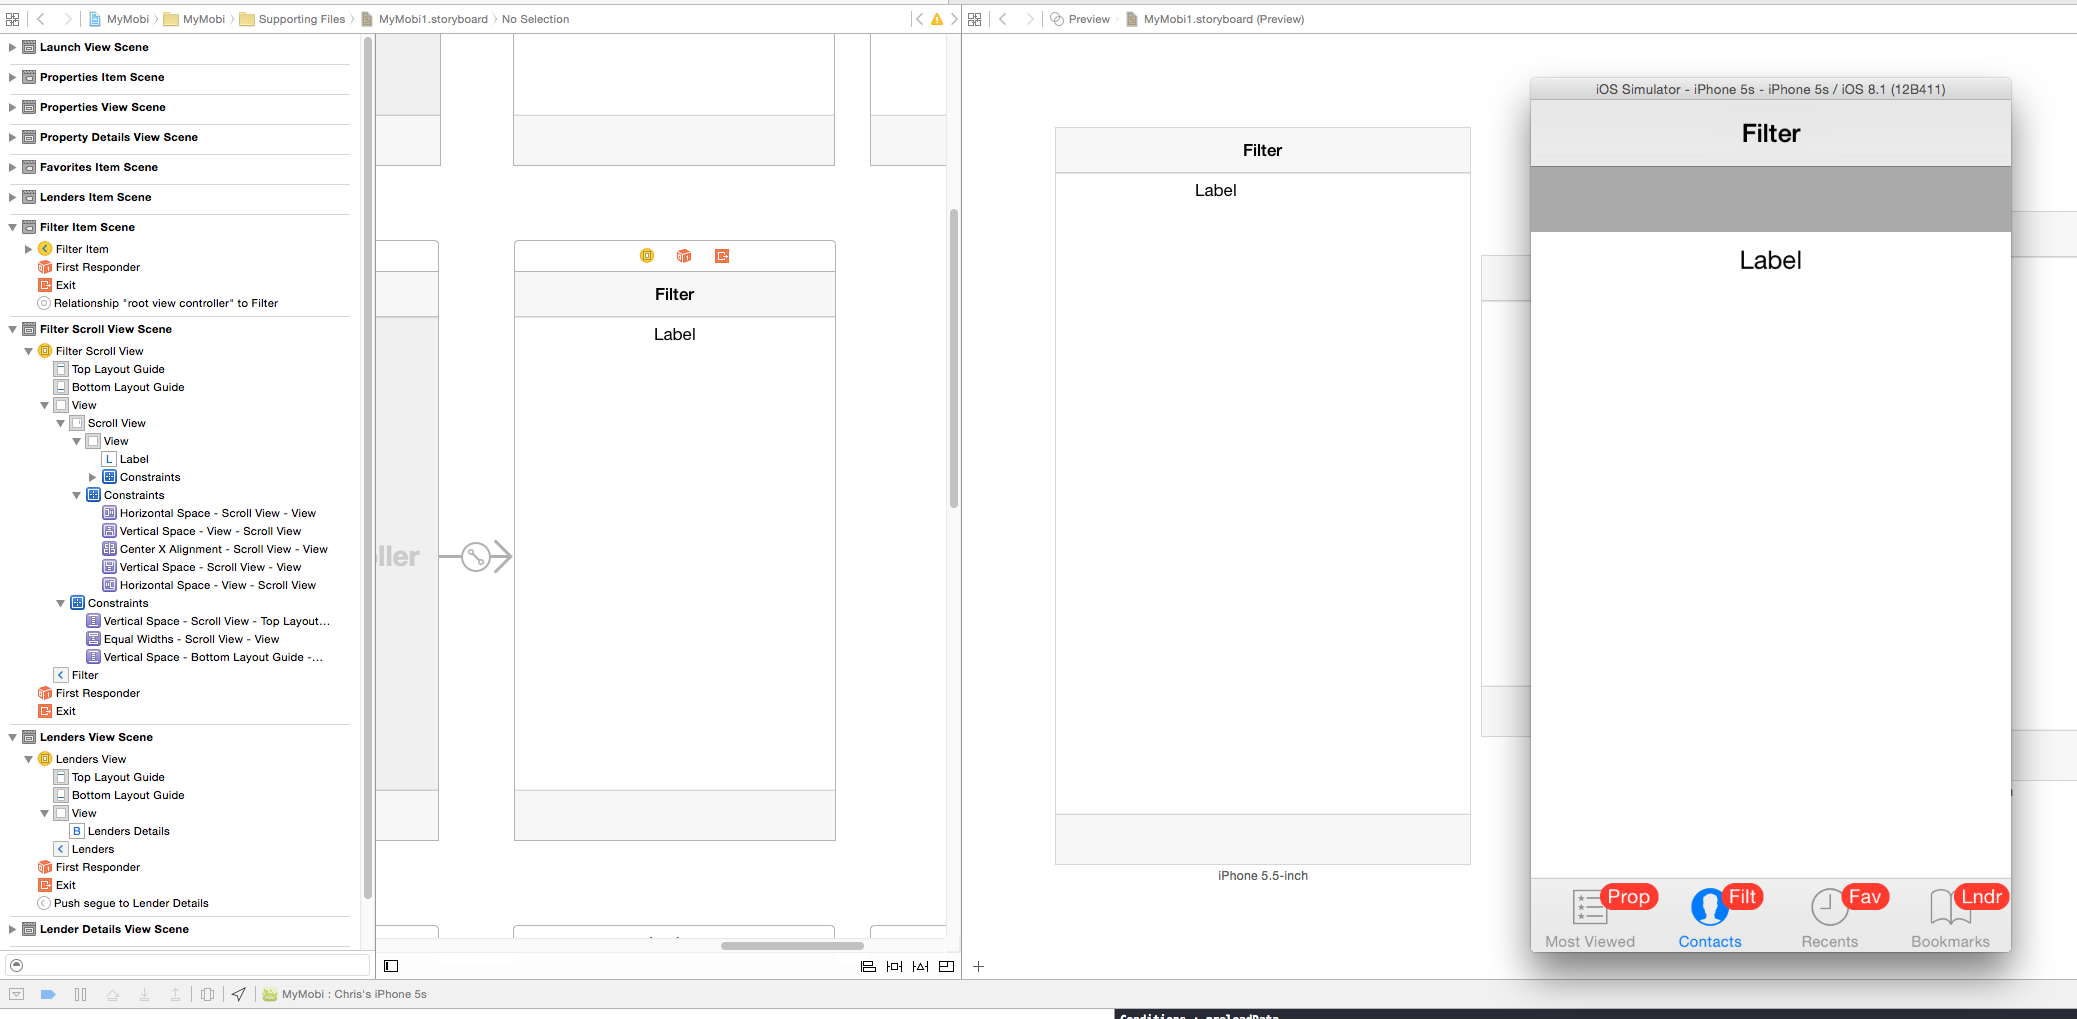
Task: Click the Step Into debug button
Action: (144, 994)
